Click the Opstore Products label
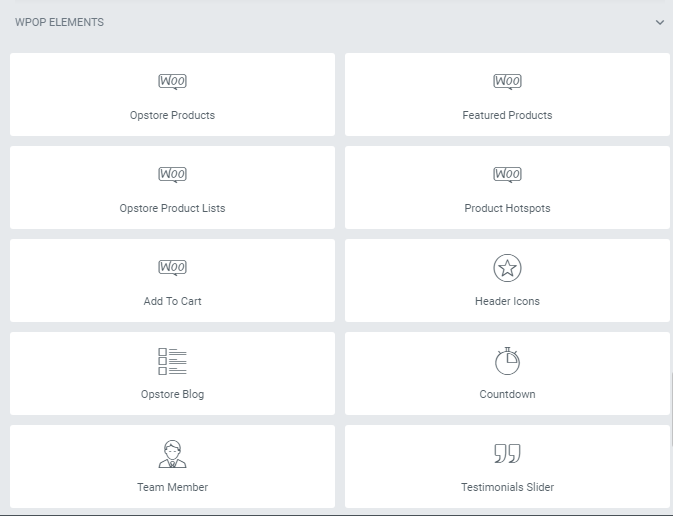This screenshot has width=673, height=516. click(172, 115)
